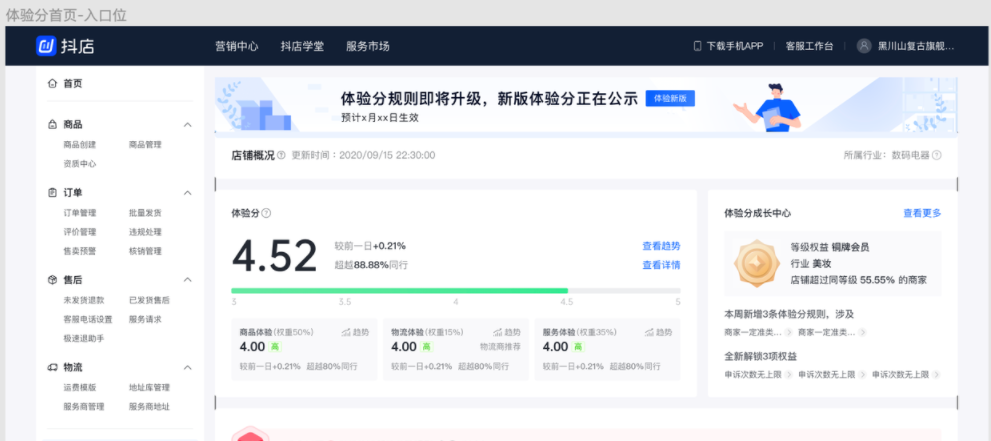Open 未发货退款 in sidebar
The height and width of the screenshot is (441, 991).
tap(84, 300)
